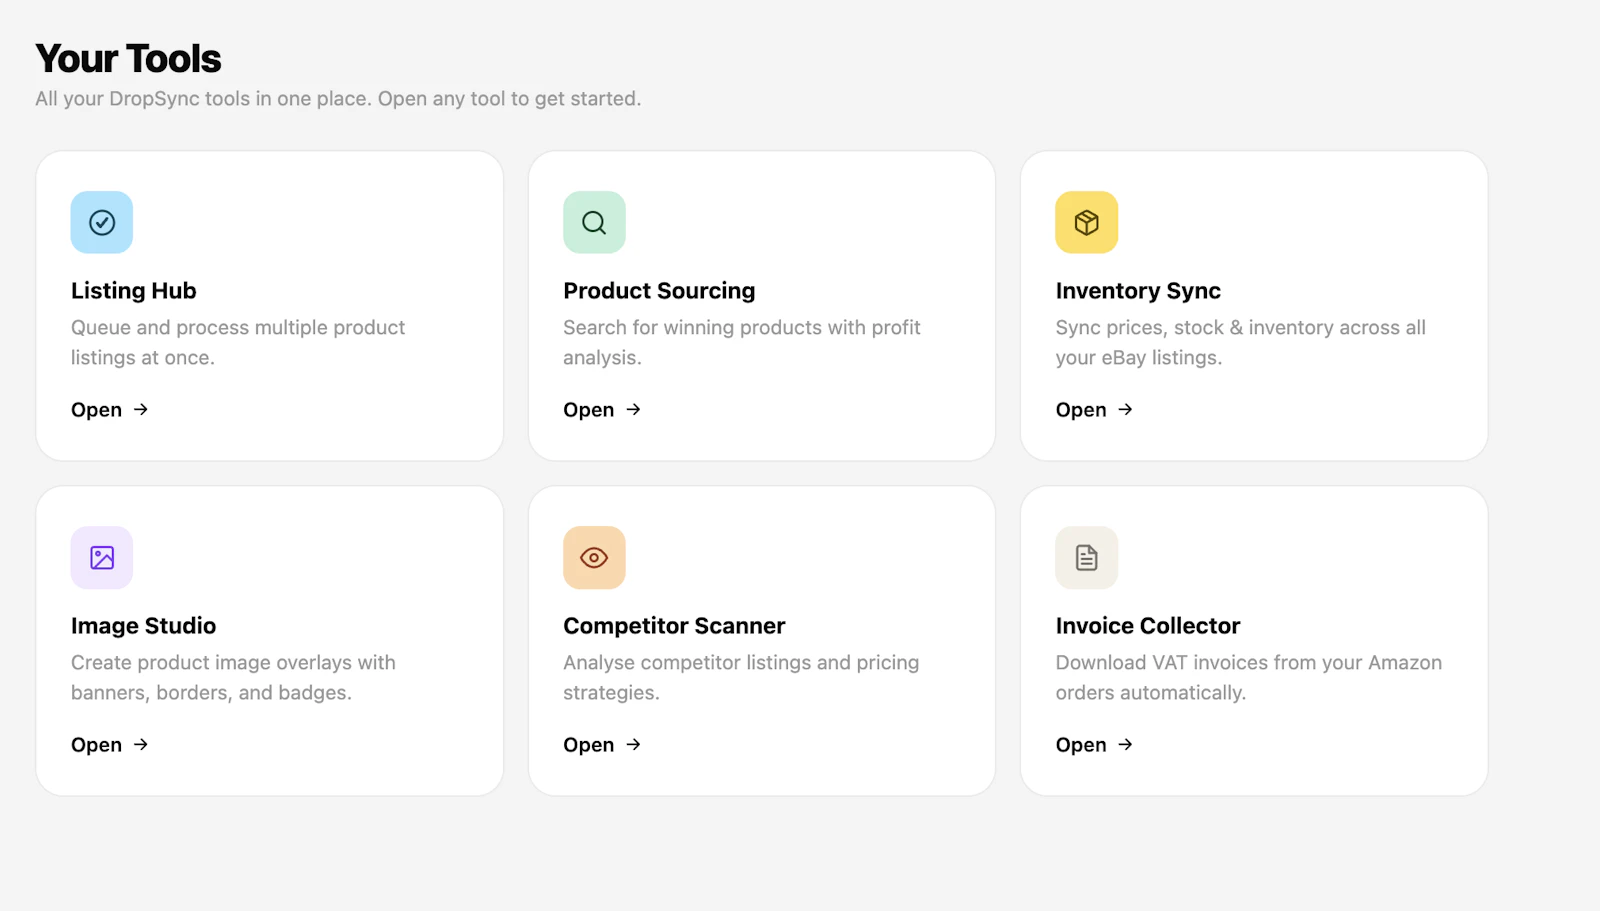The height and width of the screenshot is (911, 1600).
Task: Select the Product Sourcing card title
Action: pos(659,291)
